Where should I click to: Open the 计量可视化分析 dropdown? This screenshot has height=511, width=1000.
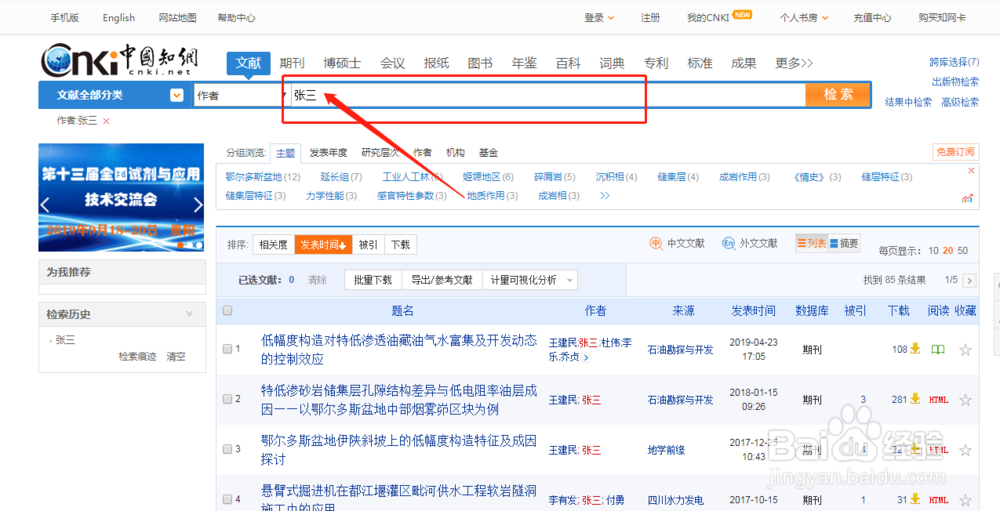531,280
